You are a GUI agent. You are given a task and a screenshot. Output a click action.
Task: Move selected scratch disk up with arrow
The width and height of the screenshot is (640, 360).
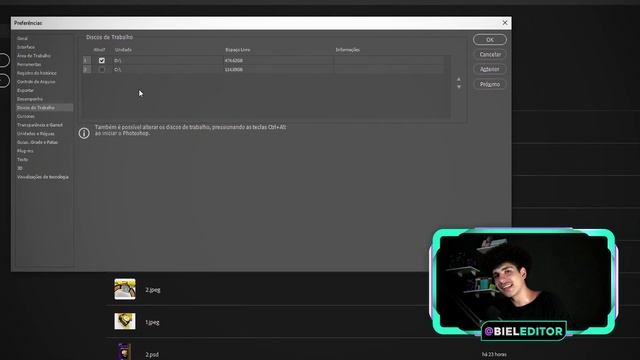(459, 79)
